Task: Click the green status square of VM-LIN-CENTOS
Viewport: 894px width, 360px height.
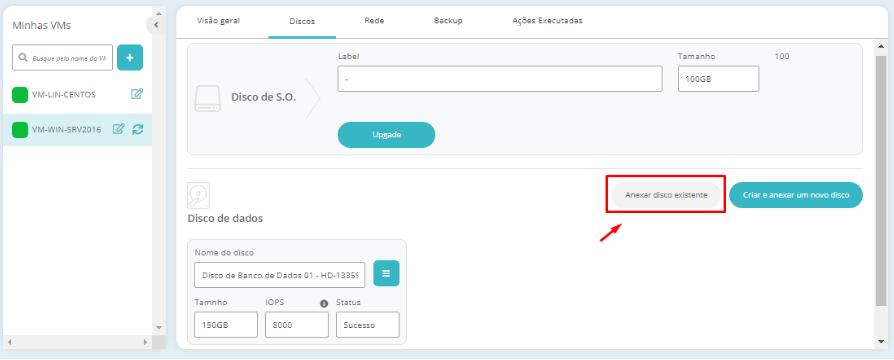Action: coord(20,95)
